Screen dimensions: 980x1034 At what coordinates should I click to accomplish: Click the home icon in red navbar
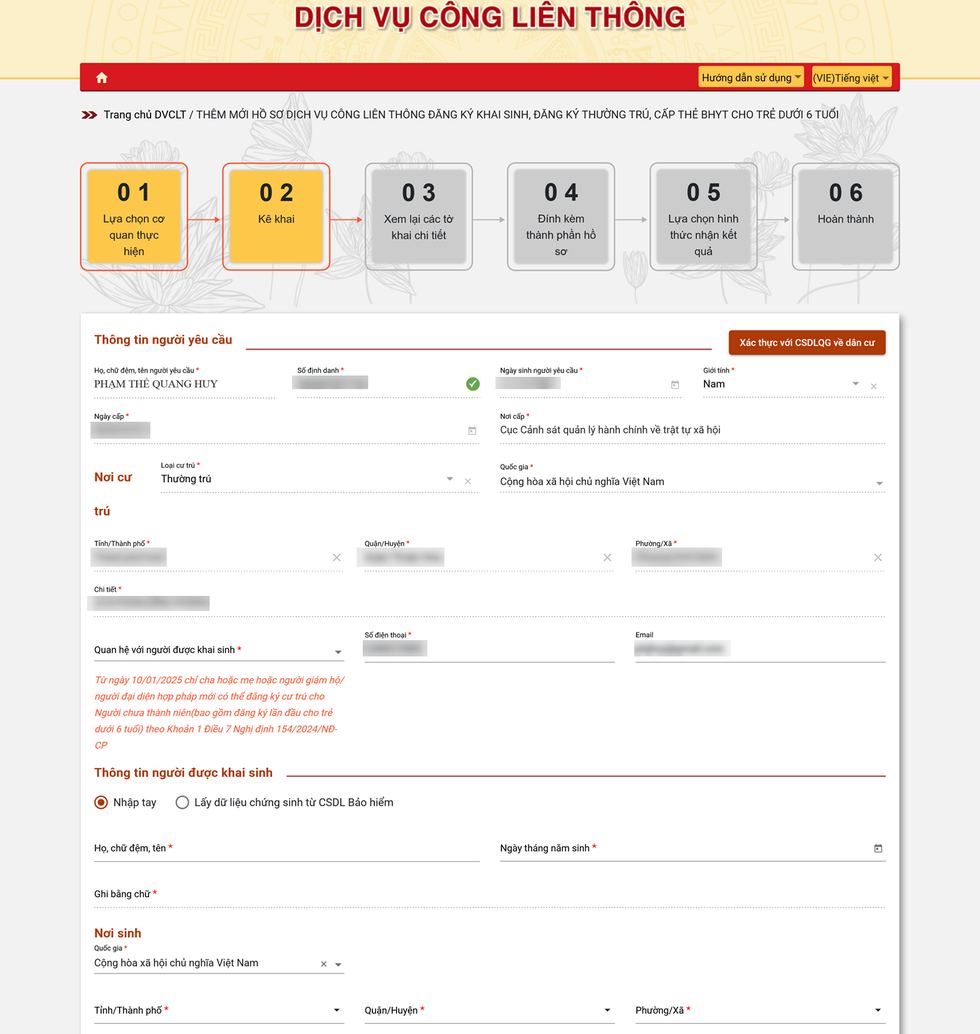[102, 78]
